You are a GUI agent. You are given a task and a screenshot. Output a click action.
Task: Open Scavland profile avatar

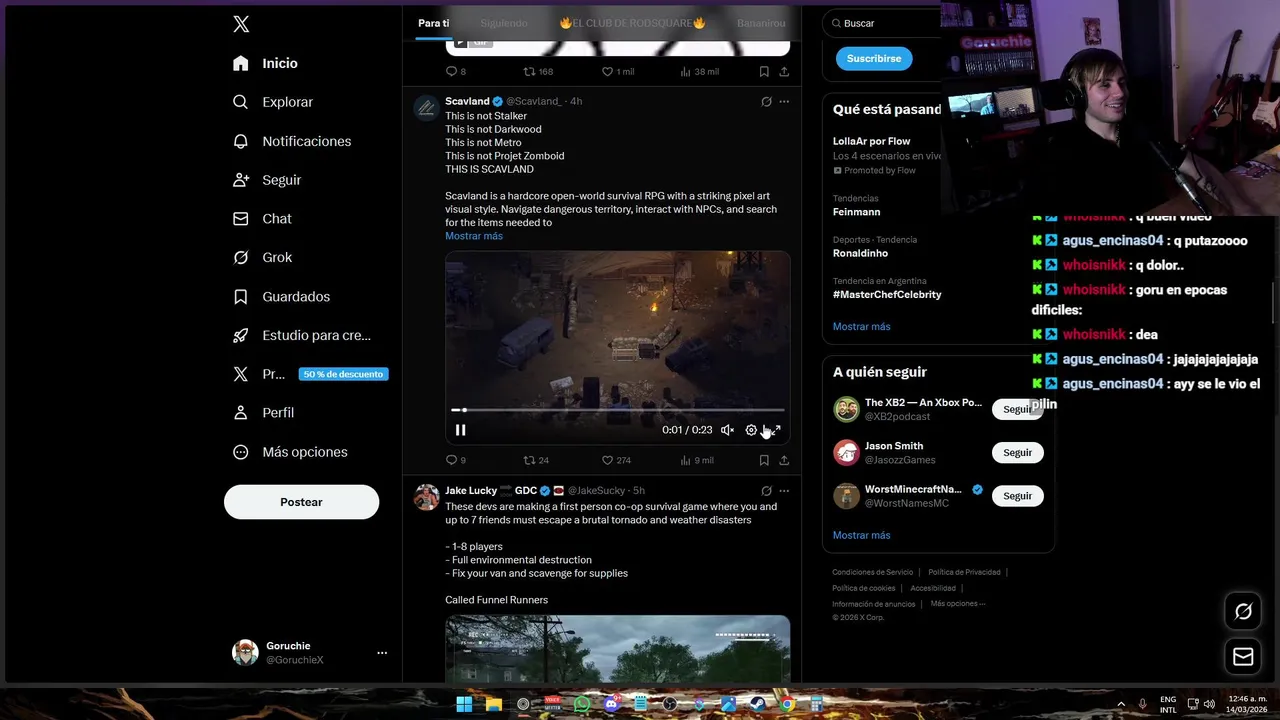(x=427, y=108)
